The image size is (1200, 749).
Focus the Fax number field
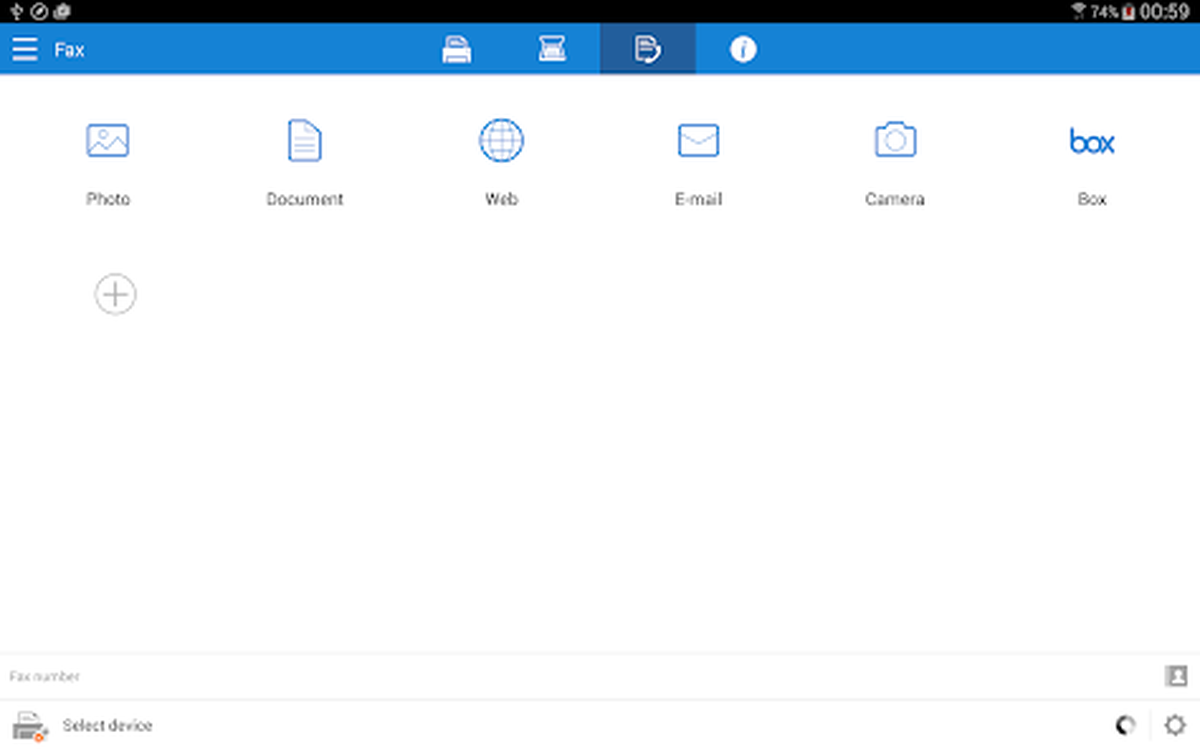click(x=580, y=677)
